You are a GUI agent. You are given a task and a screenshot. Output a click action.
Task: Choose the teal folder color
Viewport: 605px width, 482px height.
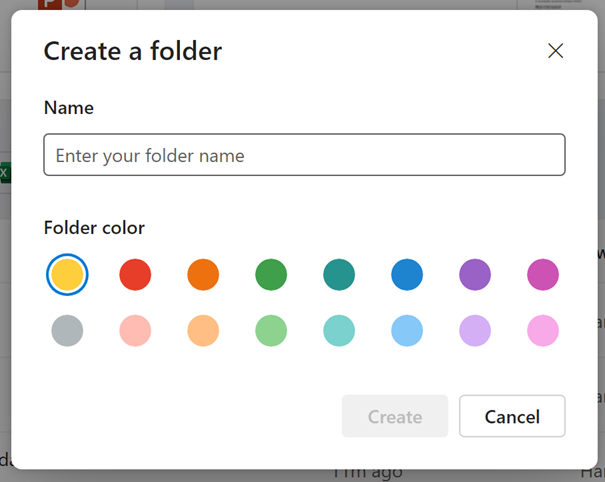pyautogui.click(x=339, y=274)
